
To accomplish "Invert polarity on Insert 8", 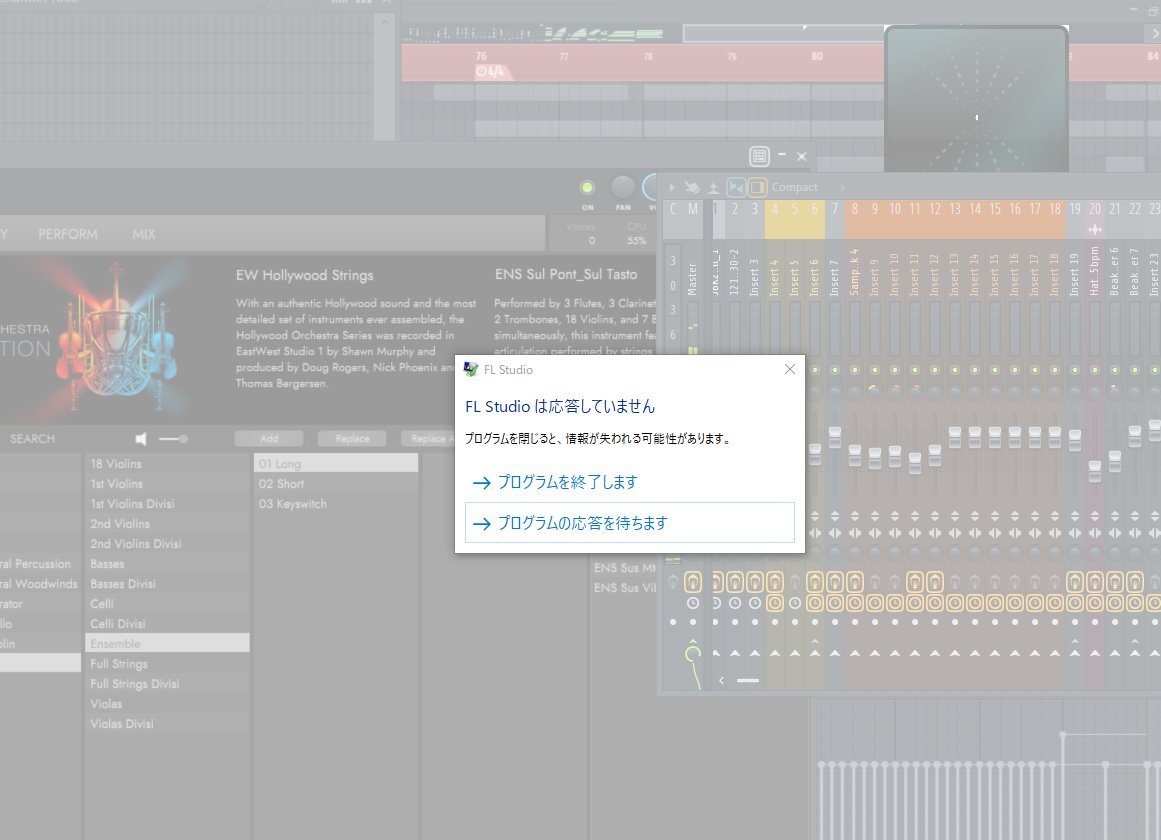I will pos(855,516).
